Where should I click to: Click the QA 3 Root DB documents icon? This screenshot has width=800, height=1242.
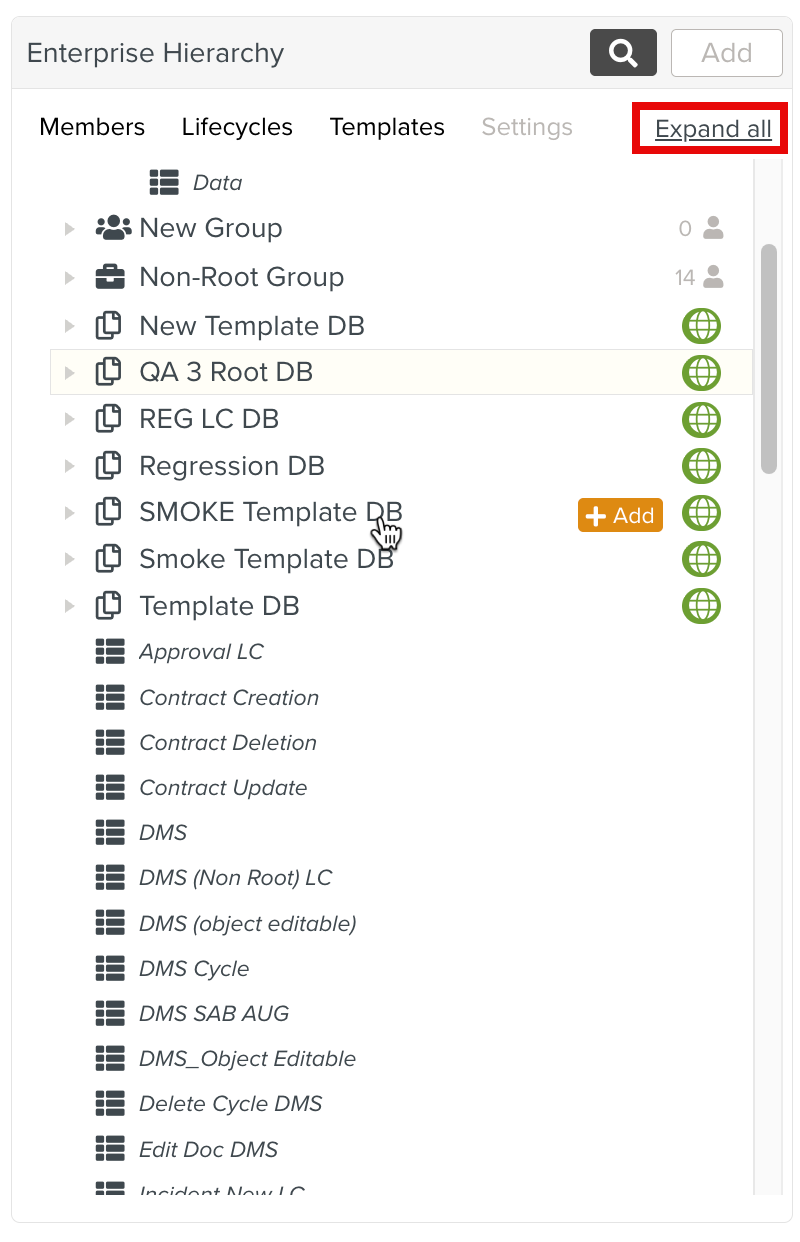(x=108, y=372)
